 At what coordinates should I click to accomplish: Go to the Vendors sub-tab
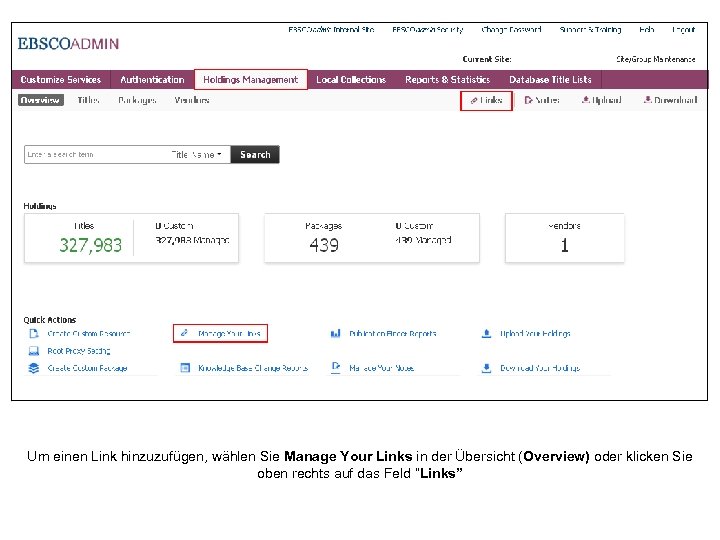point(191,100)
